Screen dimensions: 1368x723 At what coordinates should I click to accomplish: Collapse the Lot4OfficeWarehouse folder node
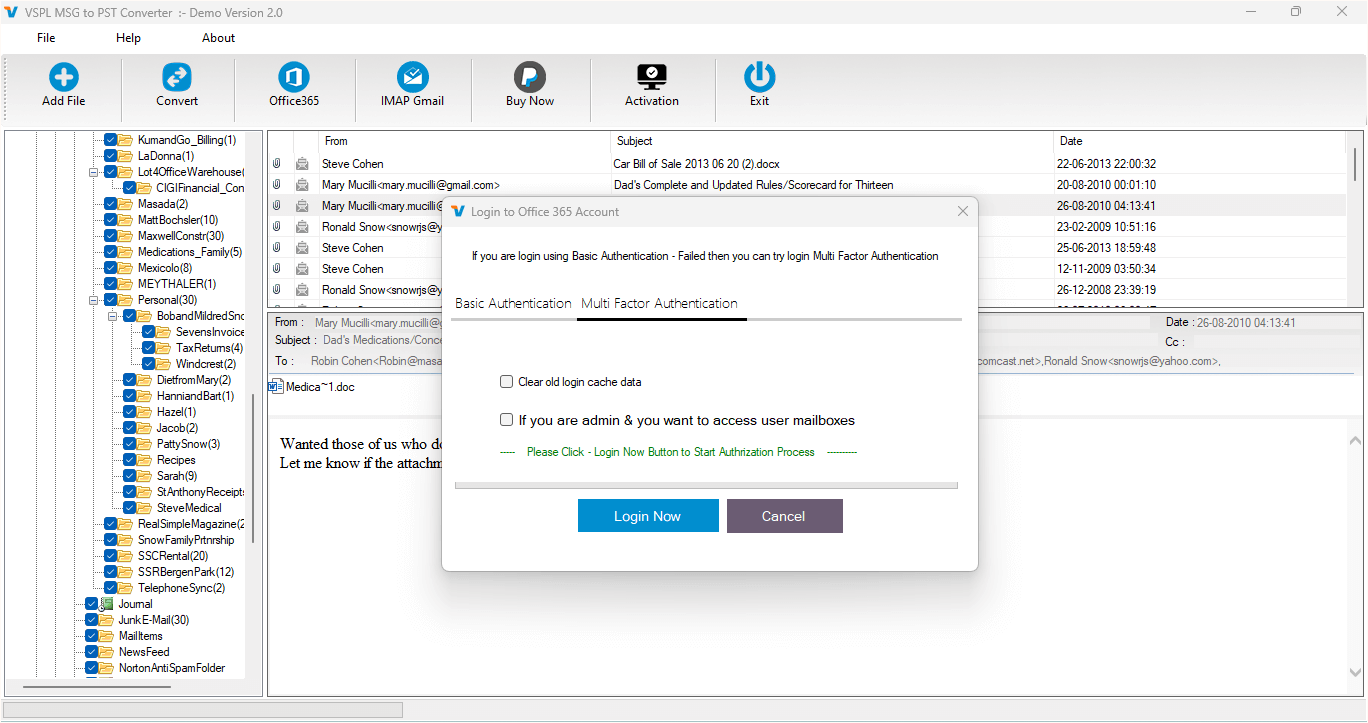tap(93, 172)
